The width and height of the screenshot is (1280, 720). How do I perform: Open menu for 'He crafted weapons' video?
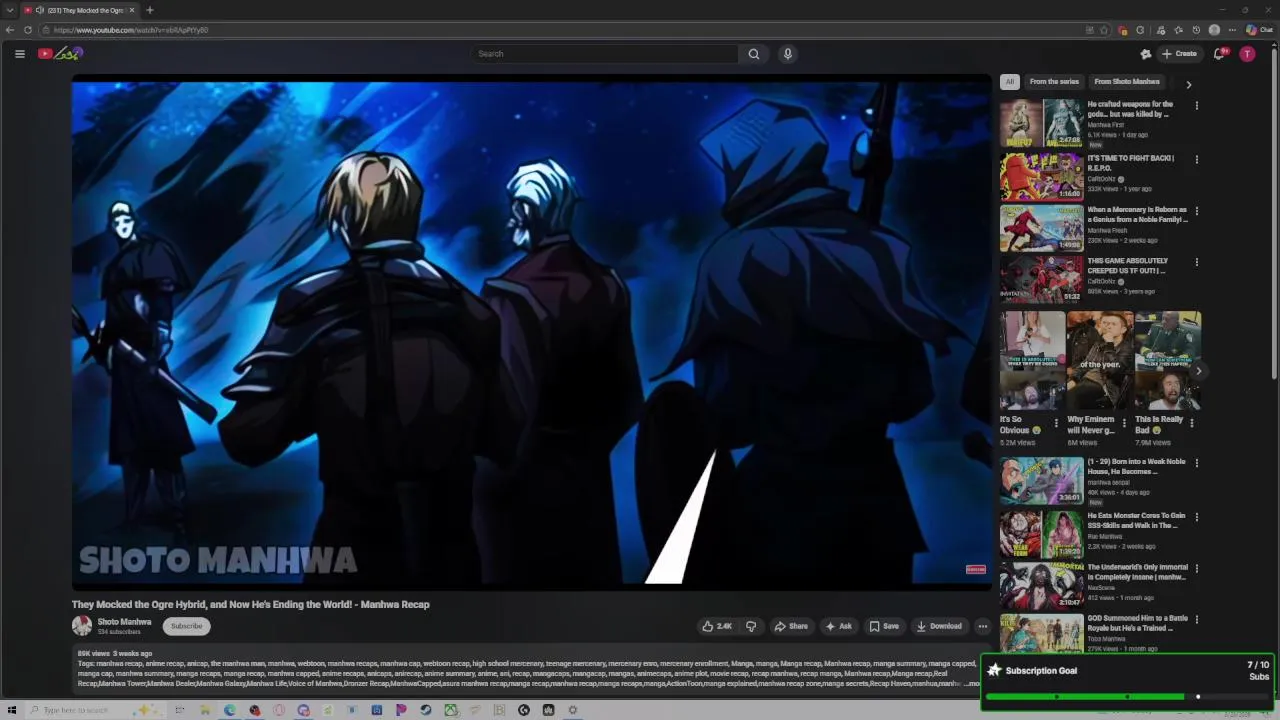(x=1196, y=105)
